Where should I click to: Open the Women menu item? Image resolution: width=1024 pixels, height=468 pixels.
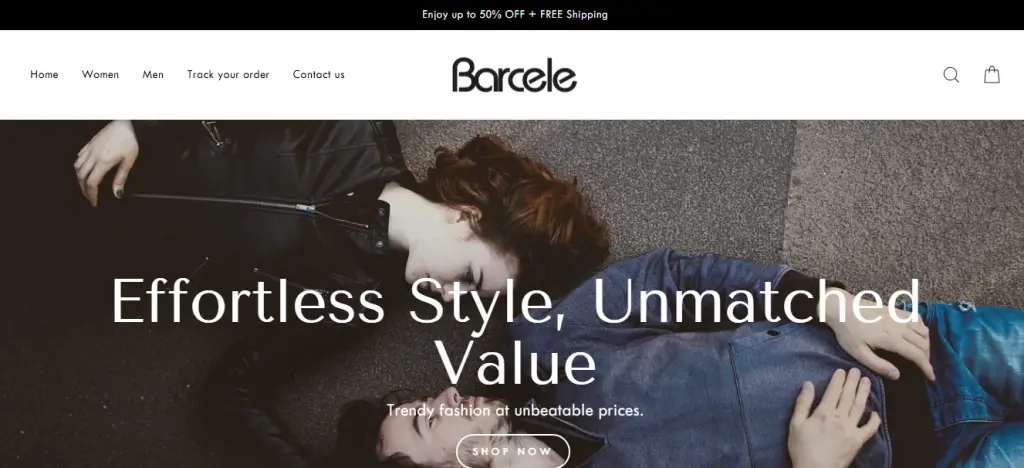[101, 74]
